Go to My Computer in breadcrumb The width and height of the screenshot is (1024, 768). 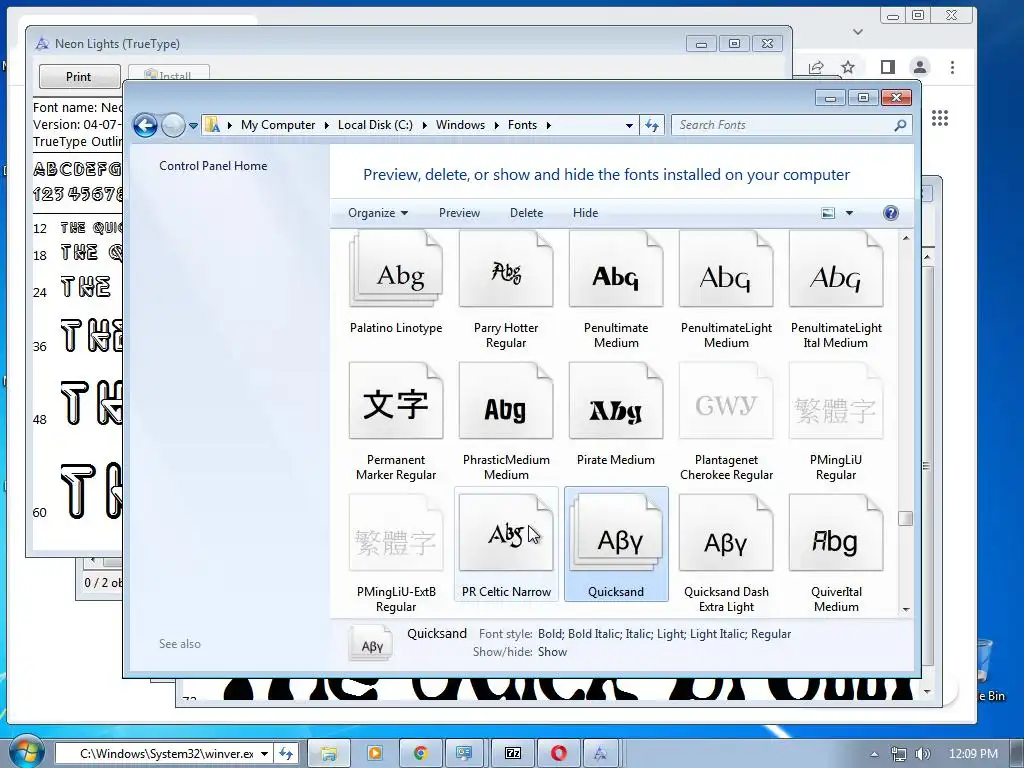point(278,125)
